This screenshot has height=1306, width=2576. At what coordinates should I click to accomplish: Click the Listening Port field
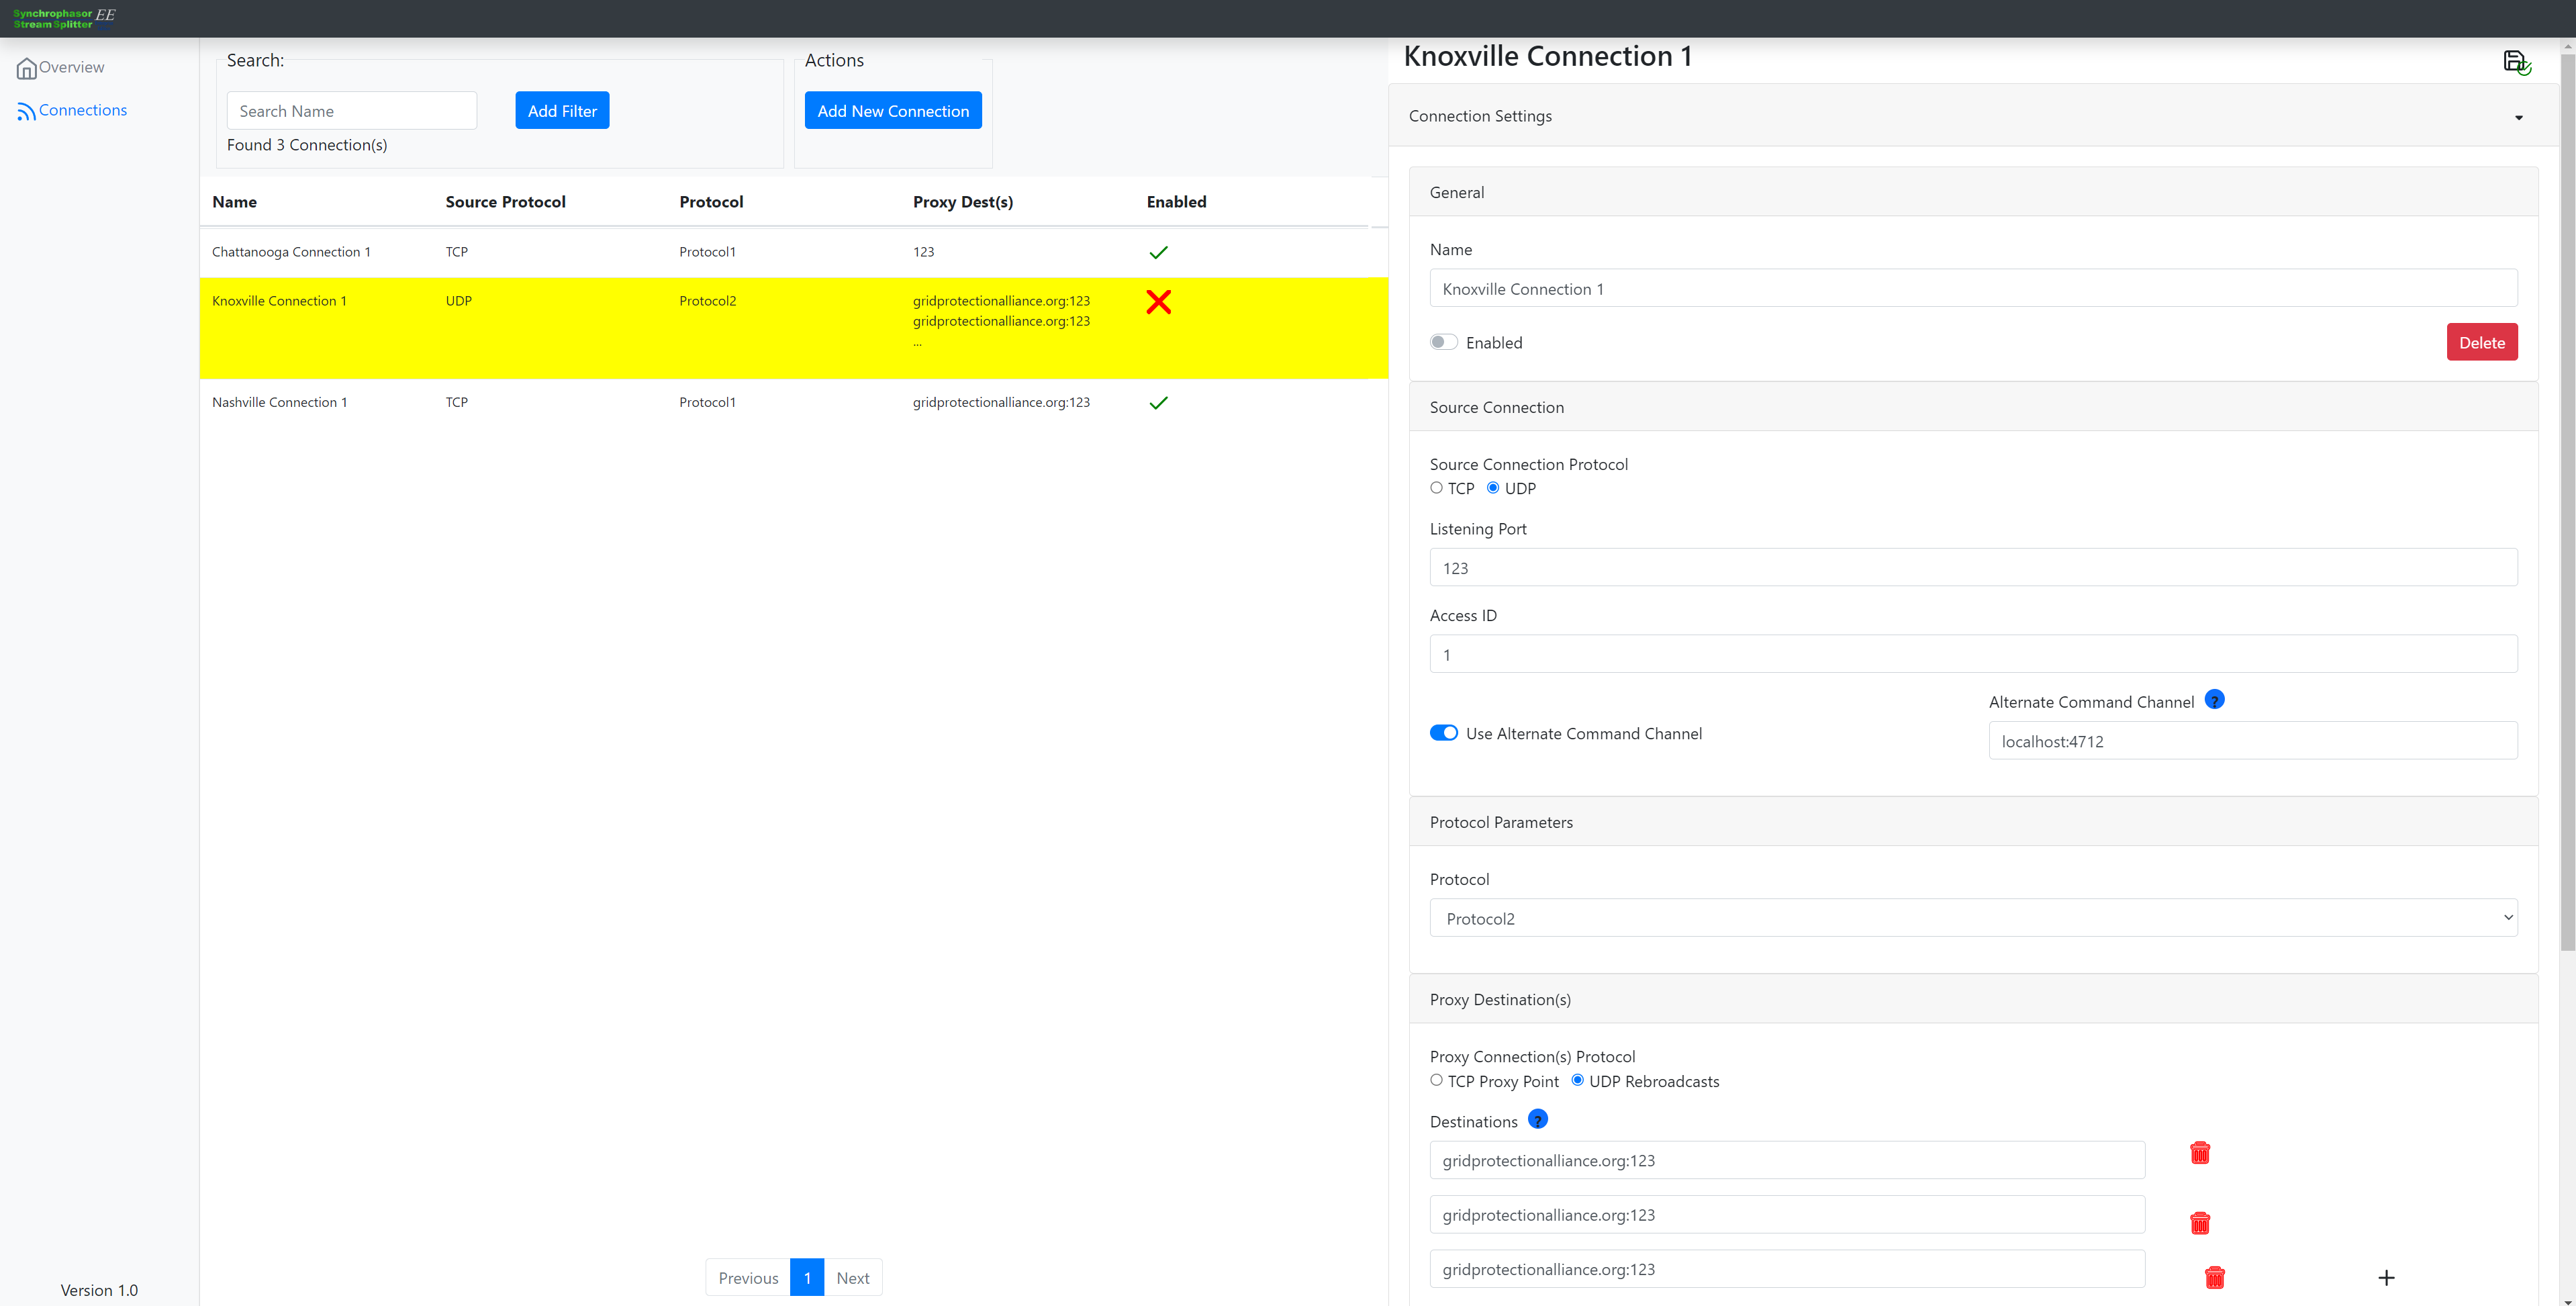pyautogui.click(x=1973, y=567)
